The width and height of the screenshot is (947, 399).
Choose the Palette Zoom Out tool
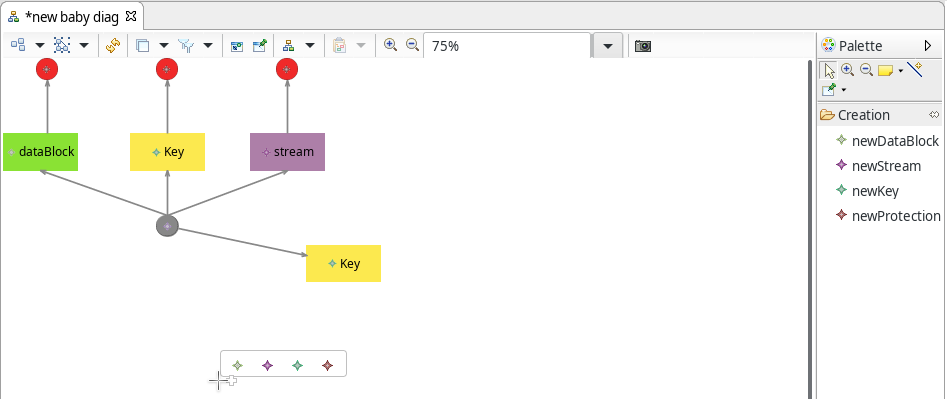[867, 69]
